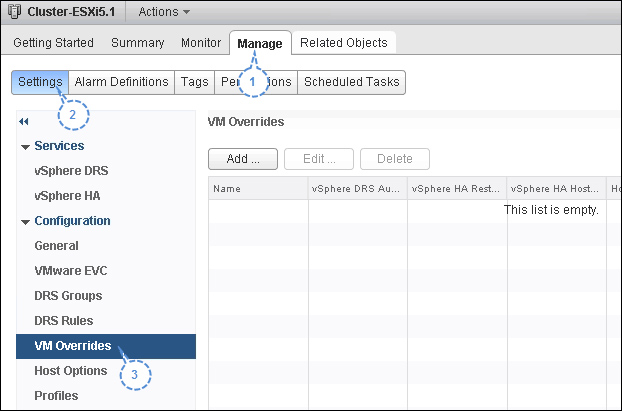Click the VM Overrides panel heading
The image size is (622, 411).
246,121
